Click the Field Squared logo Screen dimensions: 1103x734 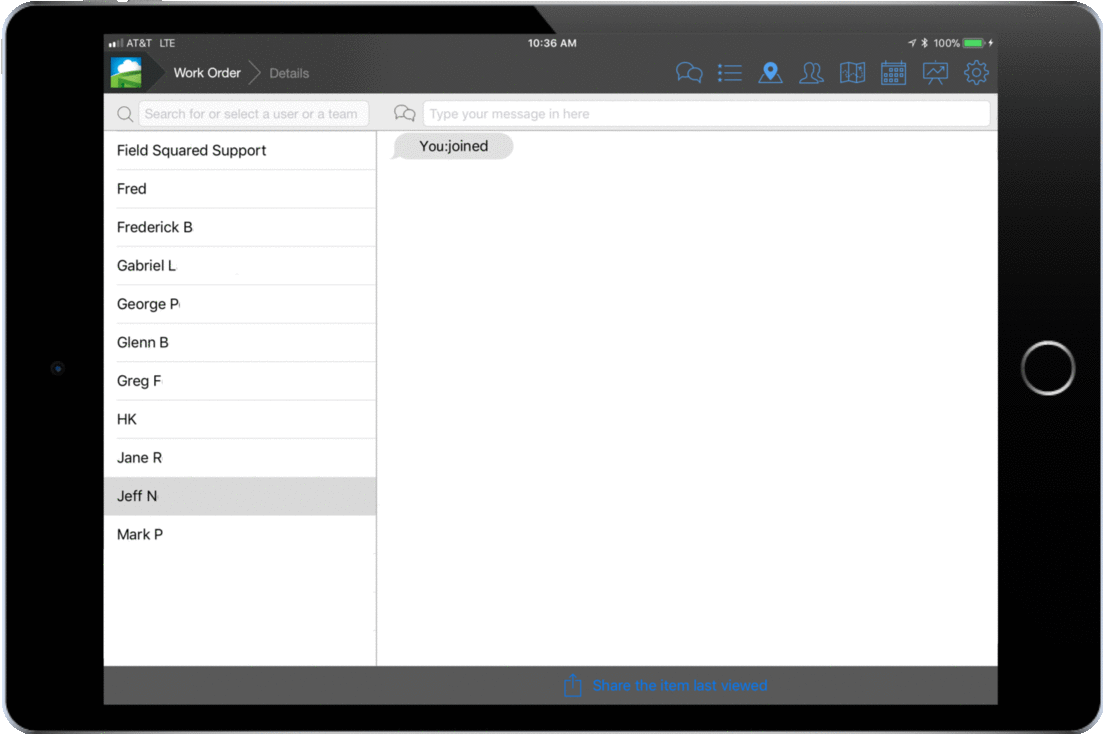pos(126,72)
